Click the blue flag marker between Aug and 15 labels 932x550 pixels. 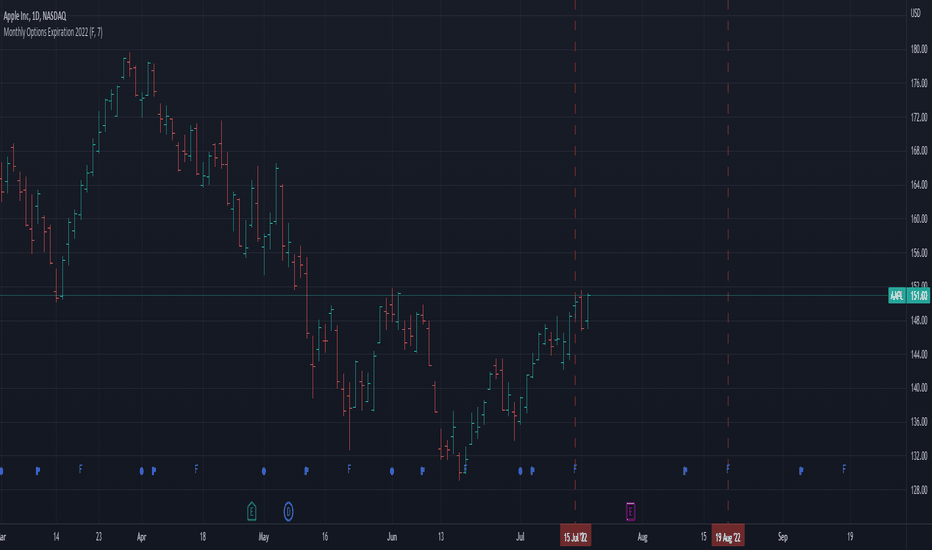pos(685,471)
